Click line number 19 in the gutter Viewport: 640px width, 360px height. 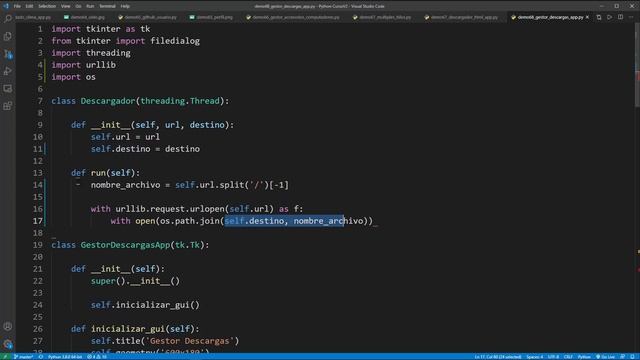click(38, 245)
